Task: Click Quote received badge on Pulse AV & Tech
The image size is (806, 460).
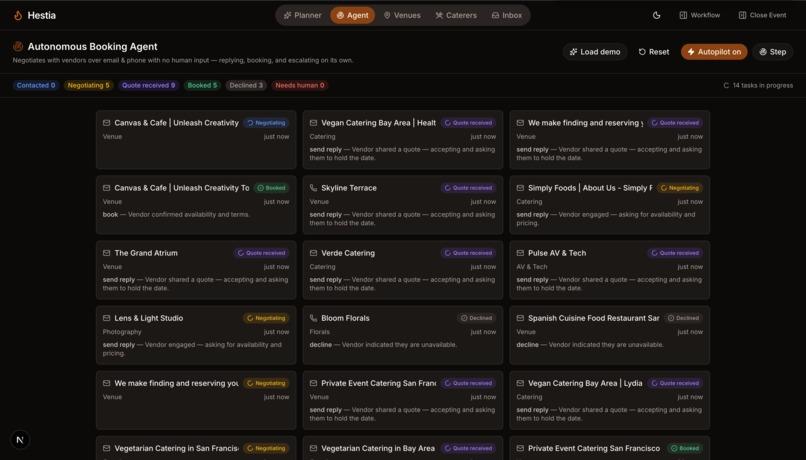Action: [675, 253]
